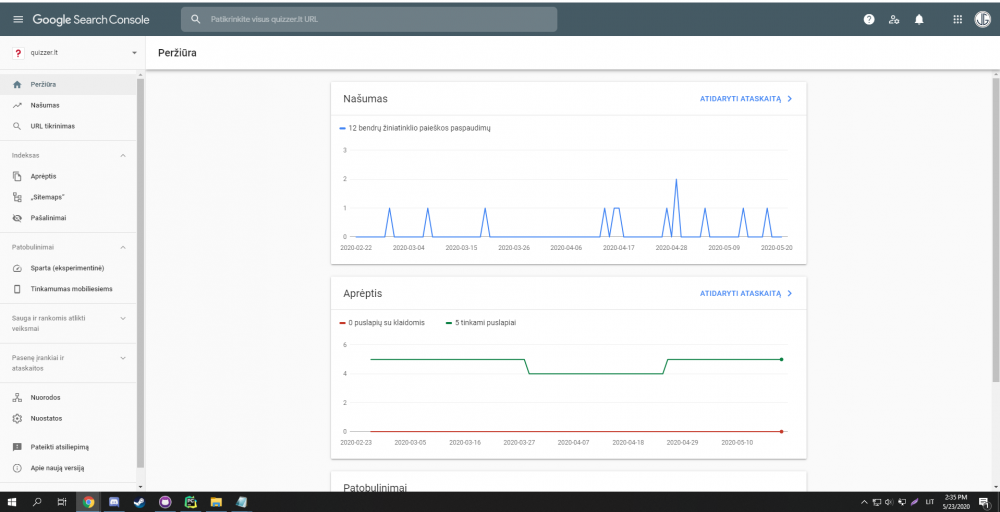Click the red end point on Aprėptis chart

coord(781,432)
